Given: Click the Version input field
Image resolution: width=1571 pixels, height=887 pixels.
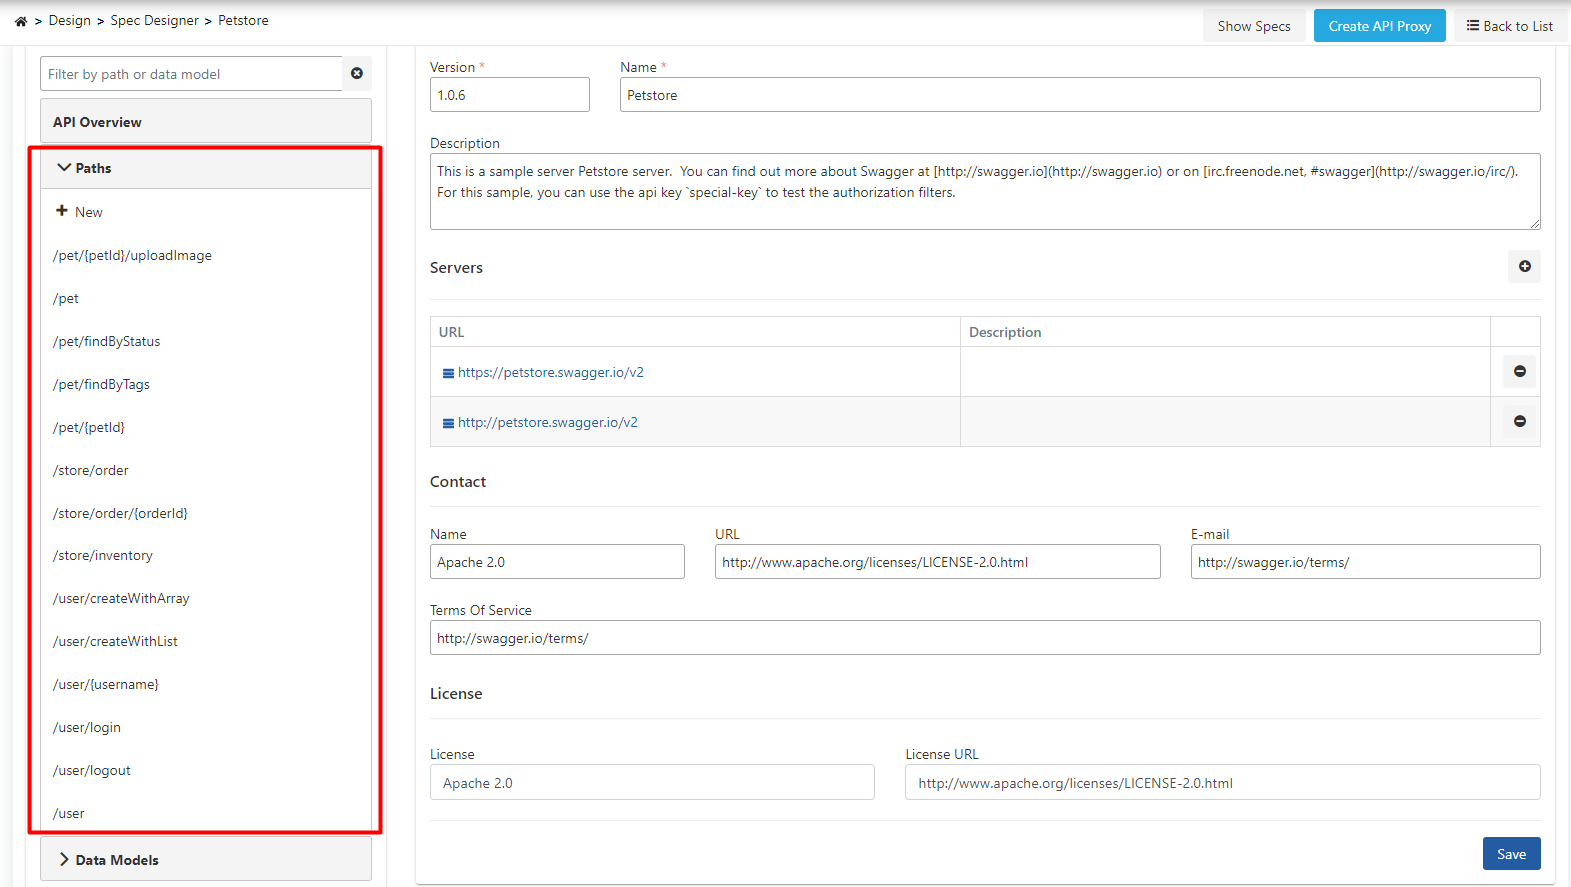Looking at the screenshot, I should click(x=509, y=96).
